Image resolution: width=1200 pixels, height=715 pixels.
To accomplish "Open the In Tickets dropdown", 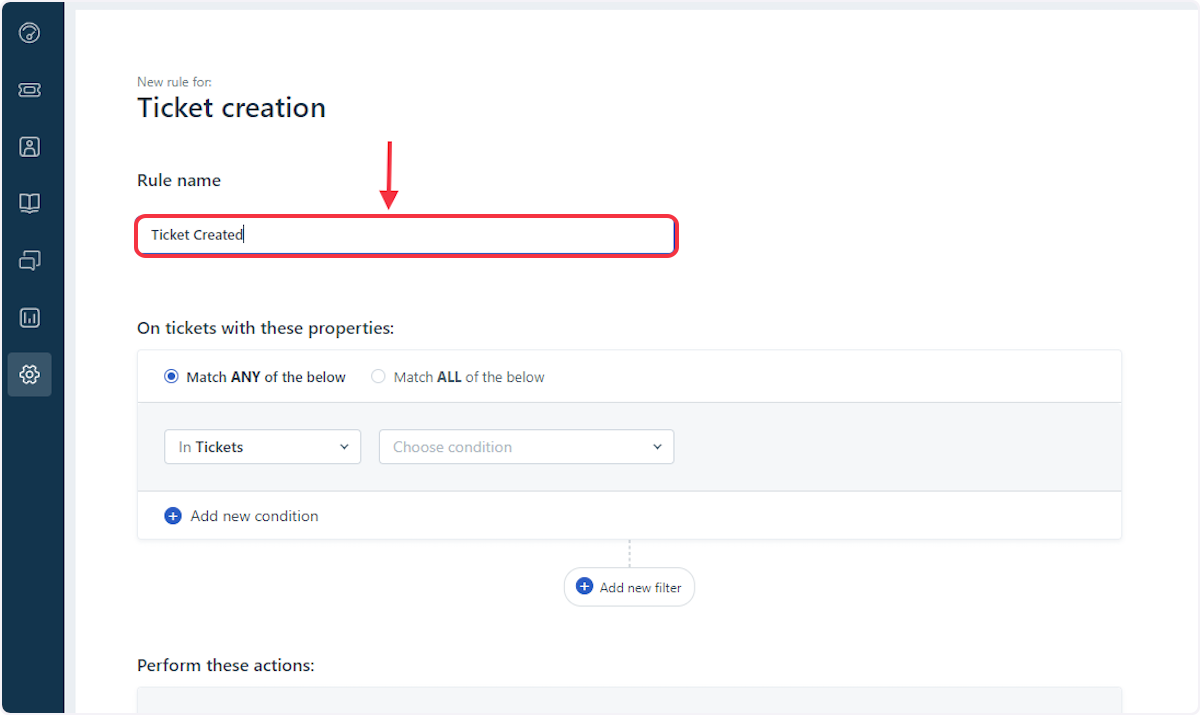I will [x=262, y=447].
